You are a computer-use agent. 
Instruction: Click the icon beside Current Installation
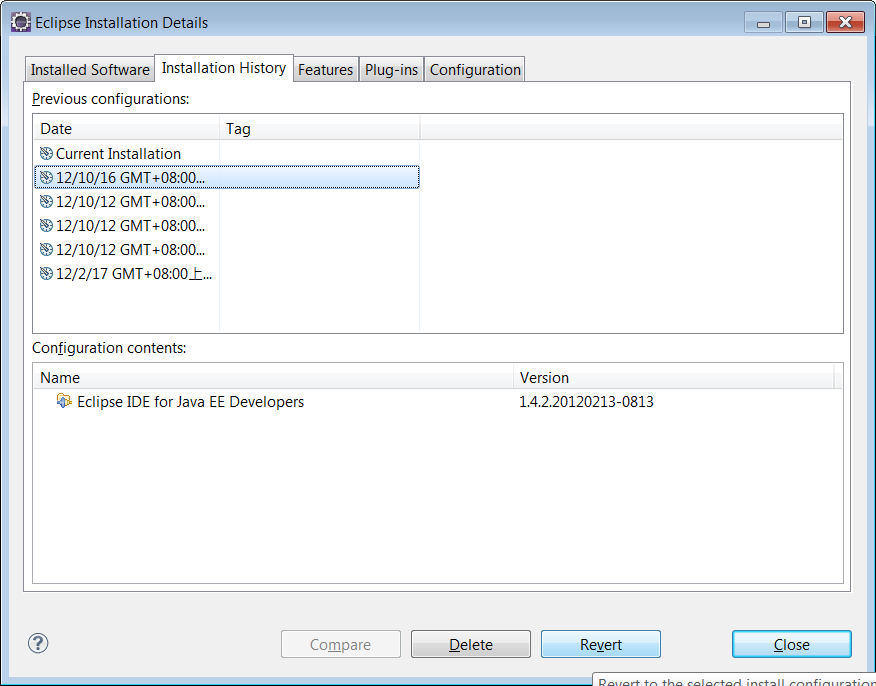[46, 154]
